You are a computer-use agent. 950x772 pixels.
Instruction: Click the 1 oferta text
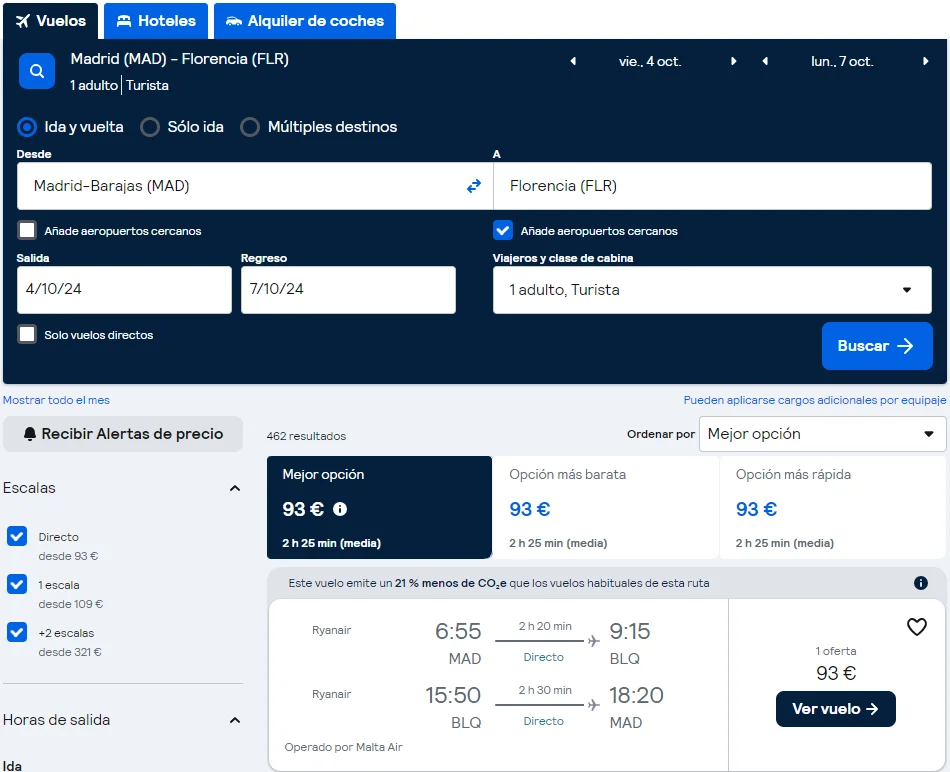835,651
